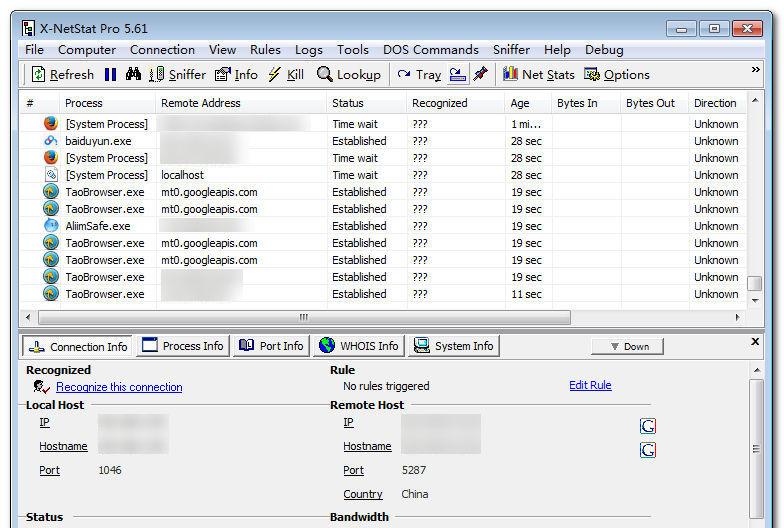The image size is (784, 528).
Task: Sort by the Remote Address column header
Action: coord(241,103)
